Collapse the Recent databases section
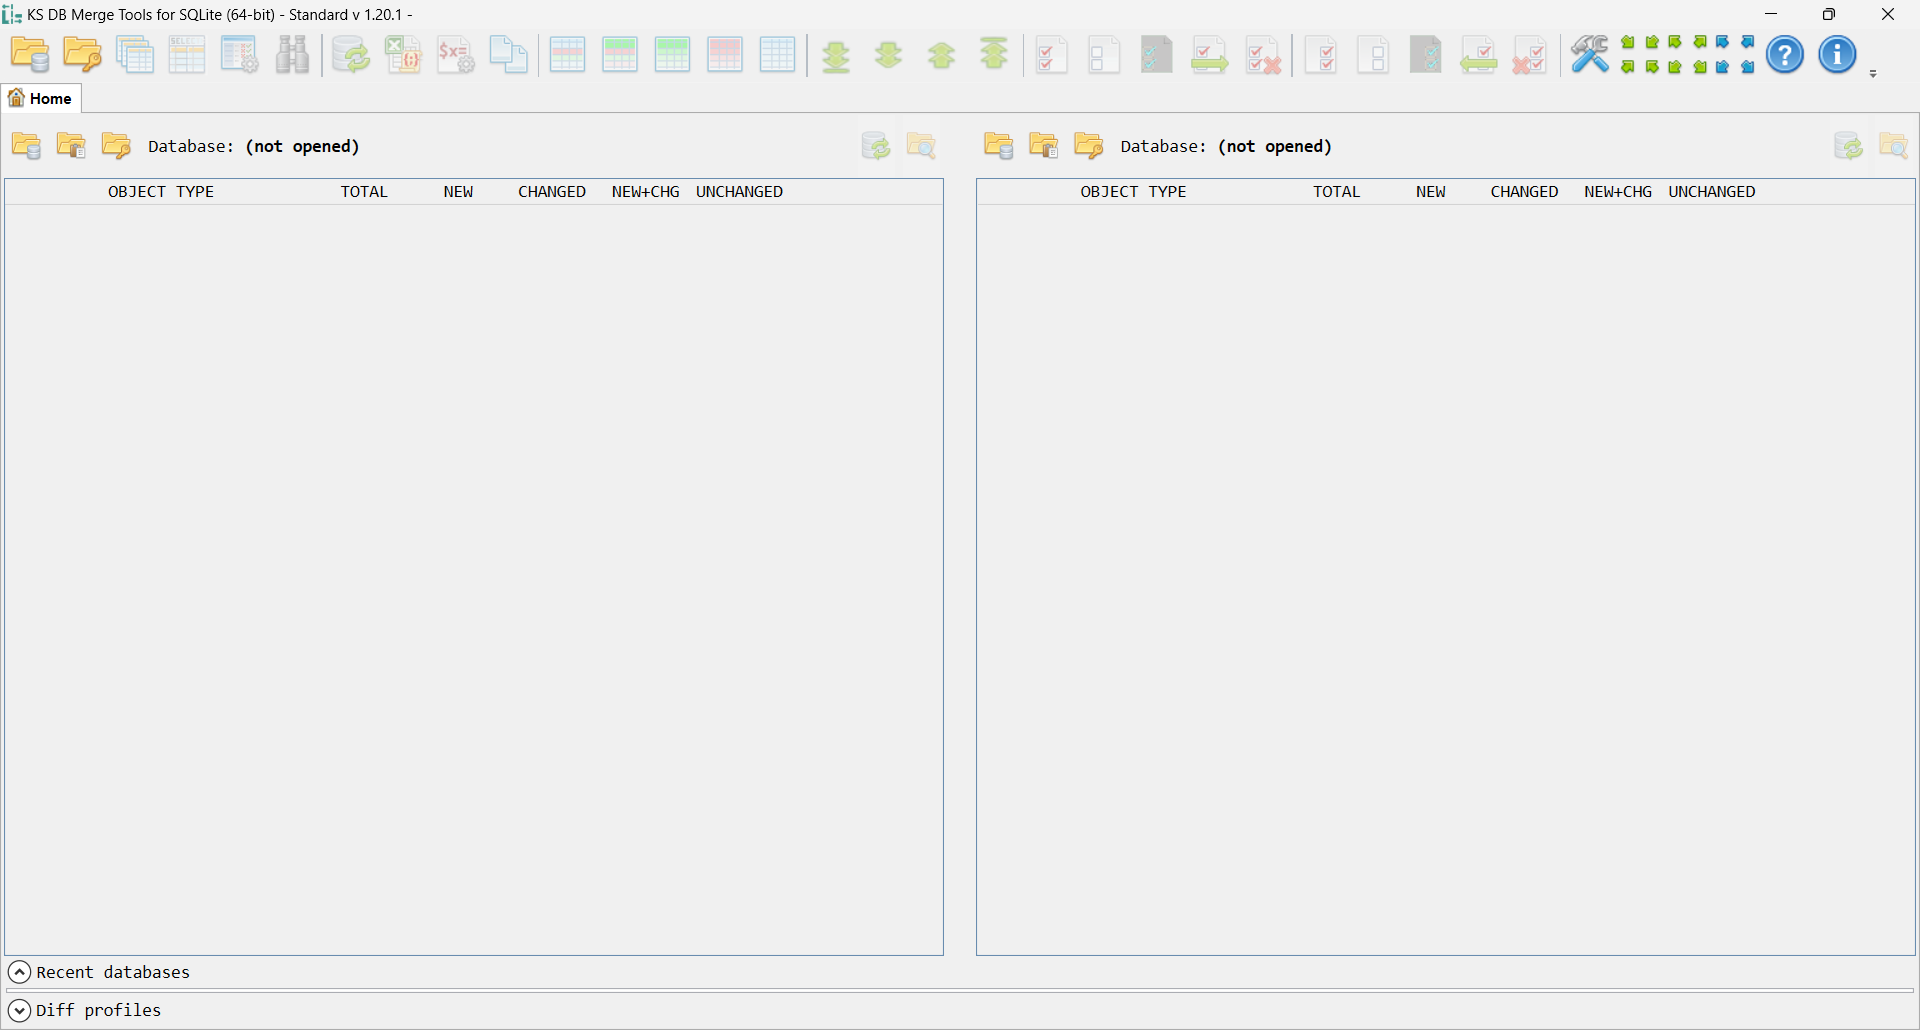1920x1030 pixels. pos(19,972)
